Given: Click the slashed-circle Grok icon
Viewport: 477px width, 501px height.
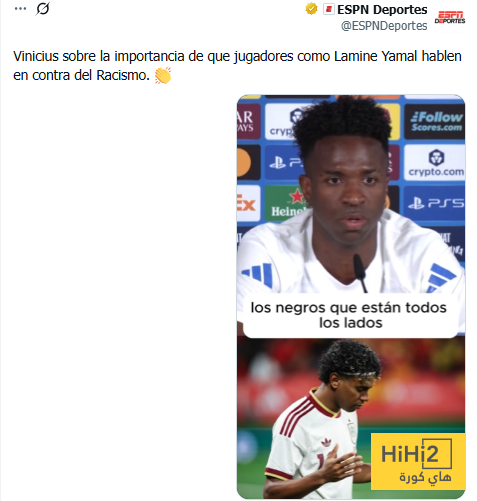Looking at the screenshot, I should 43,9.
